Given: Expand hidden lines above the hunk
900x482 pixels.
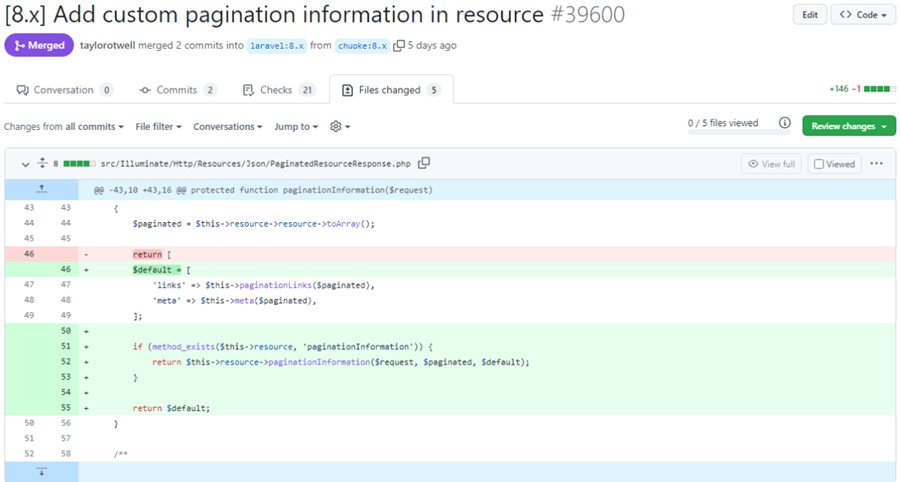Looking at the screenshot, I should pyautogui.click(x=41, y=189).
